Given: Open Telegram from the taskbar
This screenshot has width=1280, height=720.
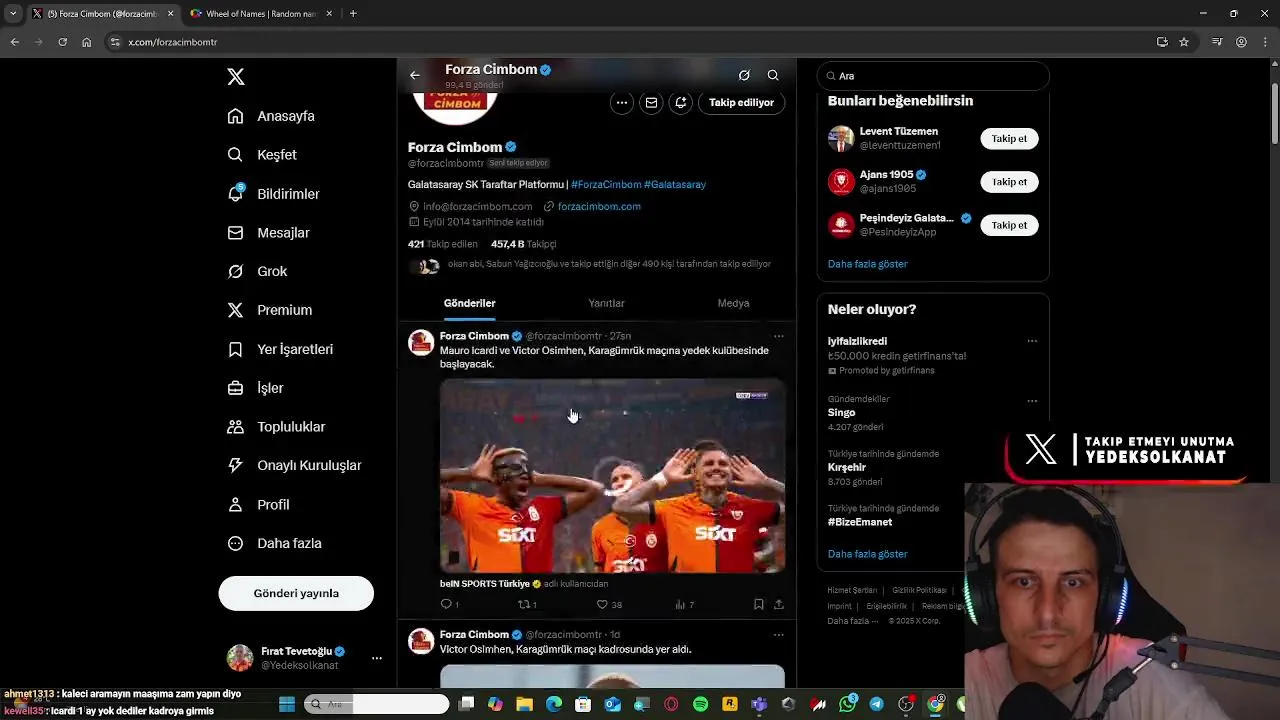Looking at the screenshot, I should 877,705.
